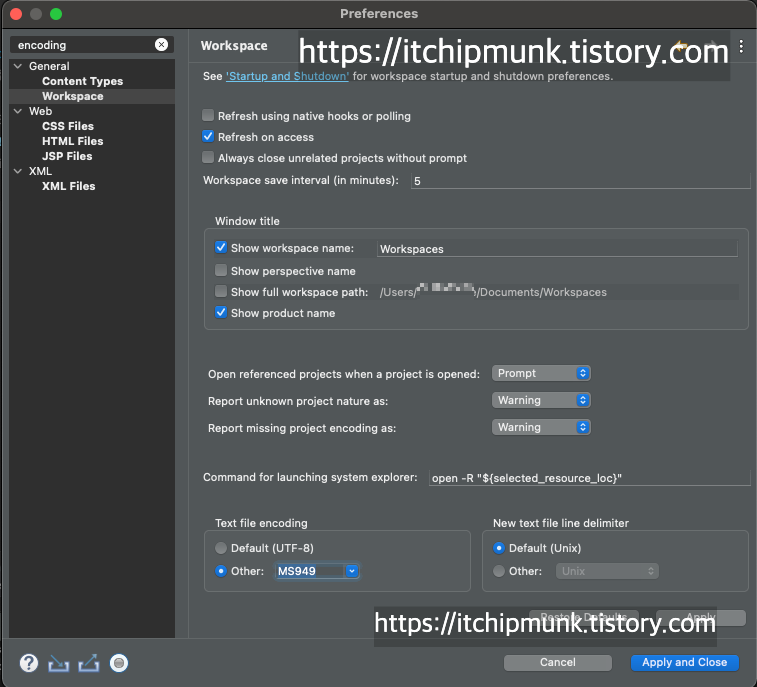Viewport: 757px width, 687px height.
Task: Select Default (UTF-8) encoding radio
Action: click(x=221, y=548)
